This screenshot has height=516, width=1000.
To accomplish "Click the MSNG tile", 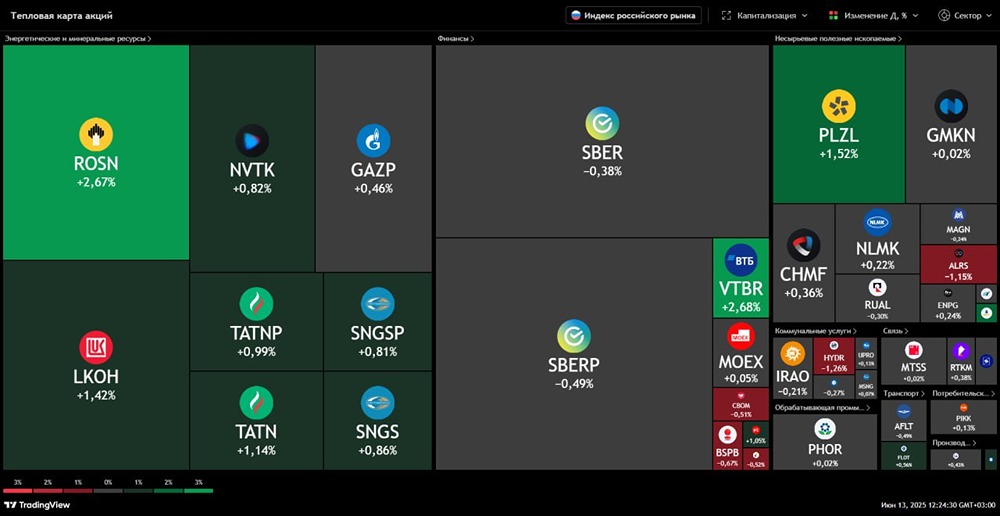I will pos(866,385).
